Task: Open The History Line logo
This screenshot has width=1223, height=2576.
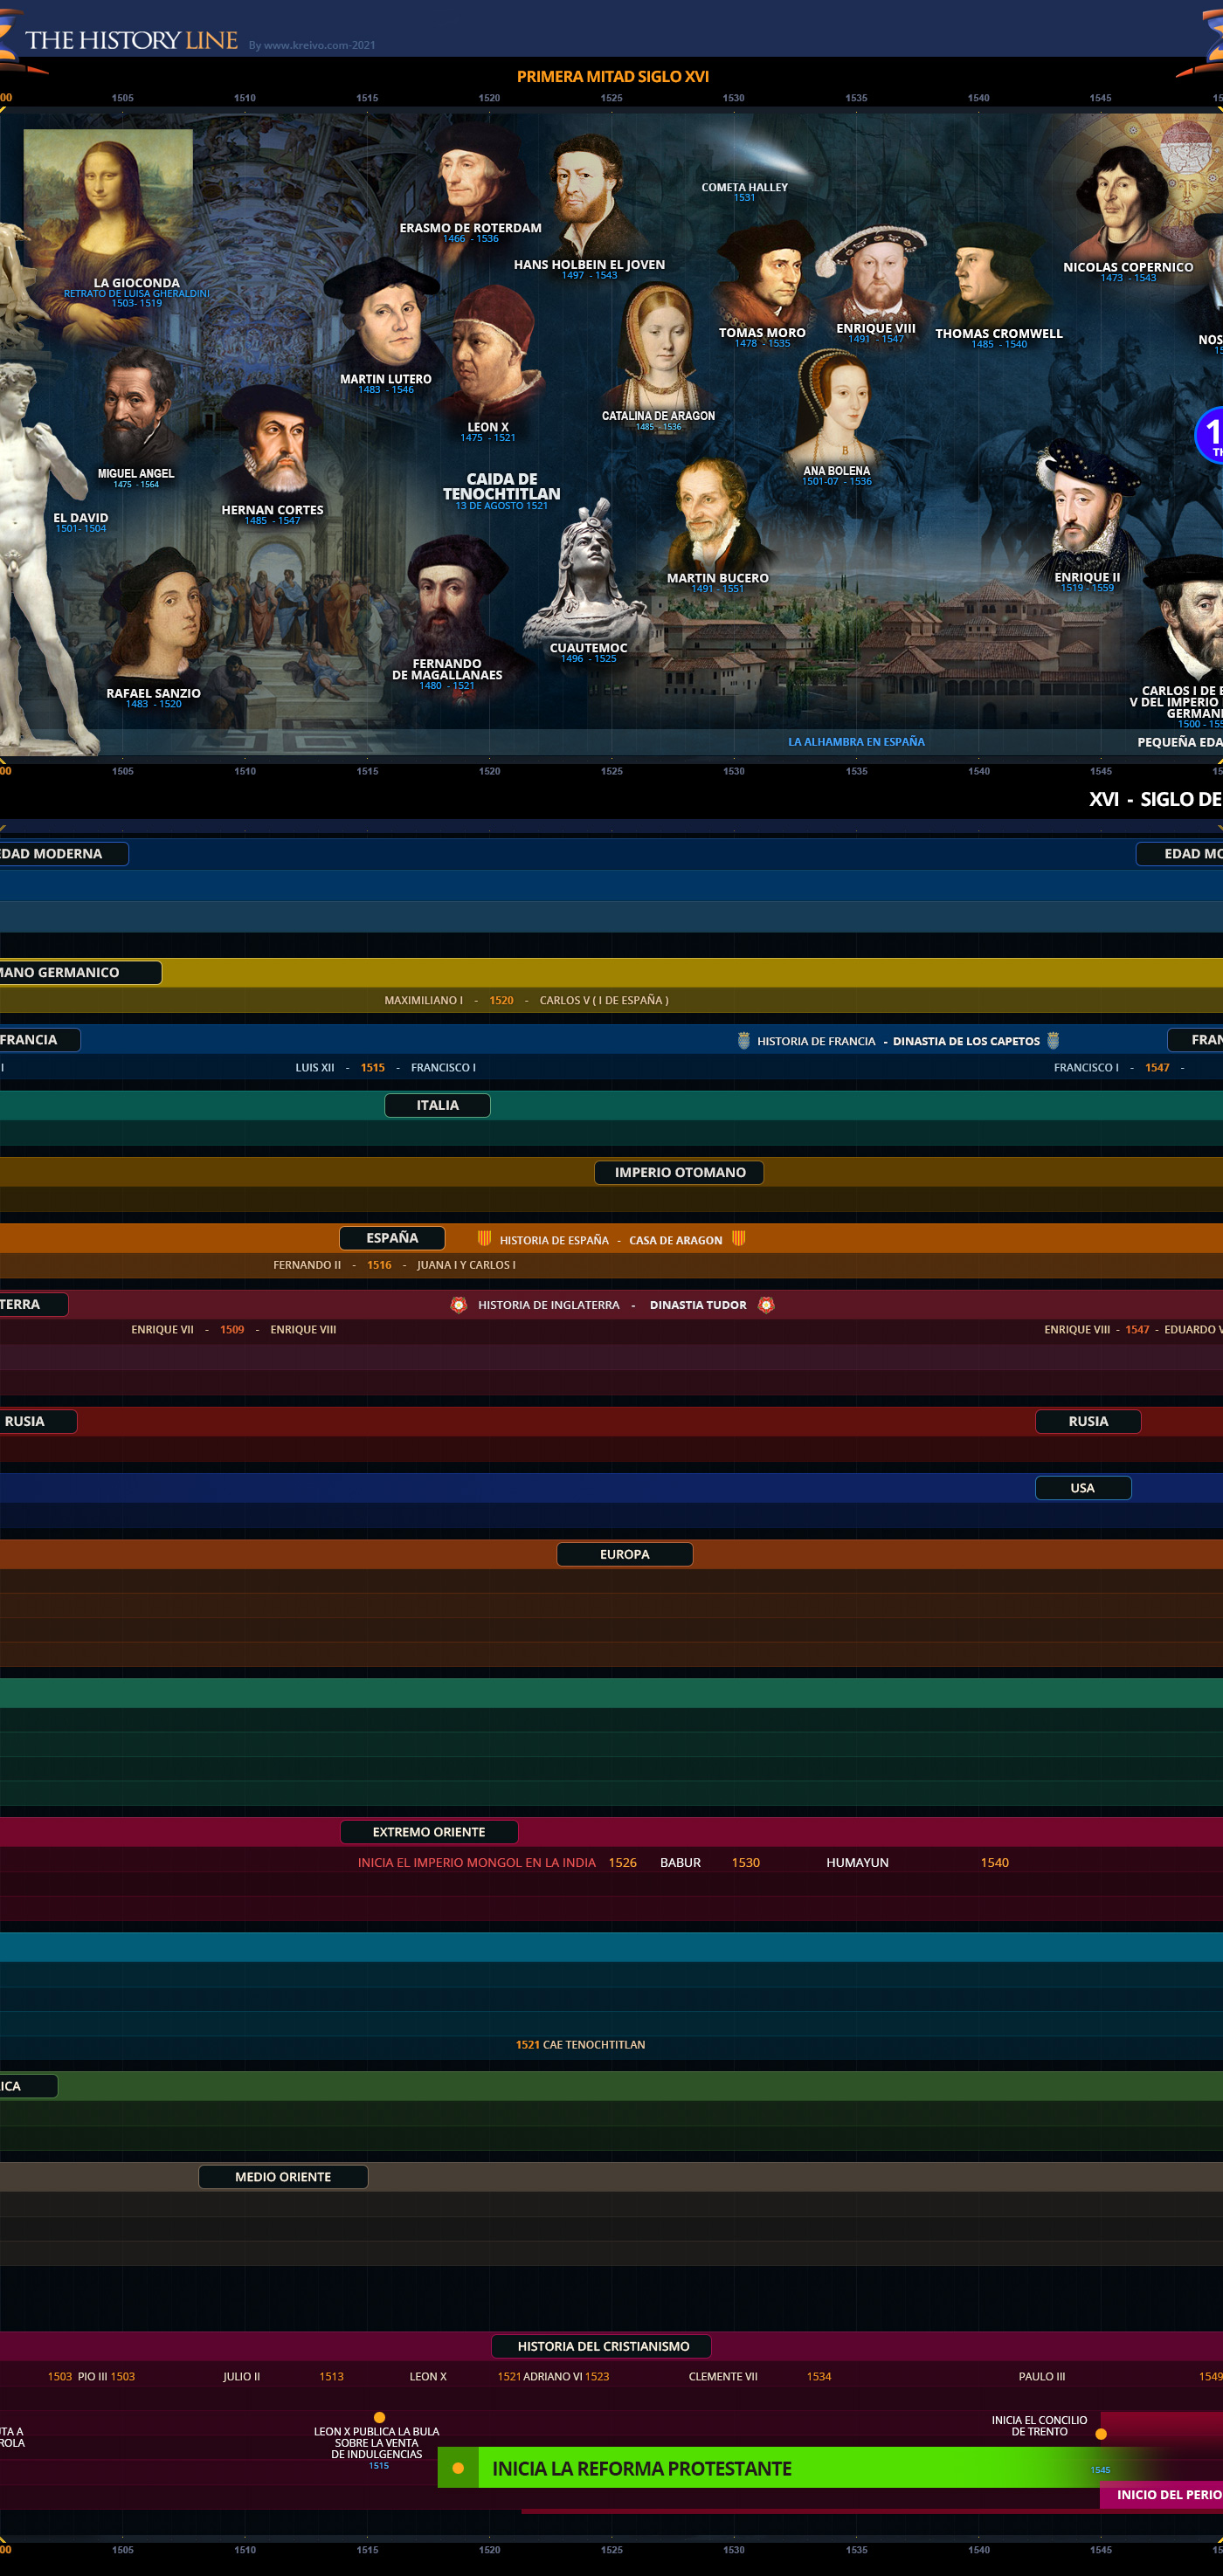Action: 131,40
